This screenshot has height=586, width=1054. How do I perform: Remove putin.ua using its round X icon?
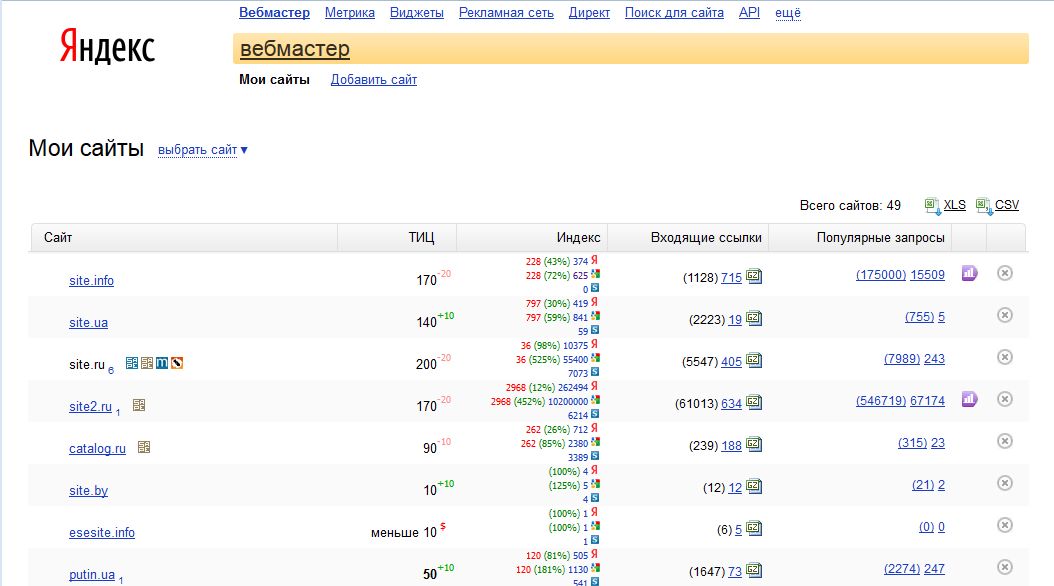(x=1005, y=567)
